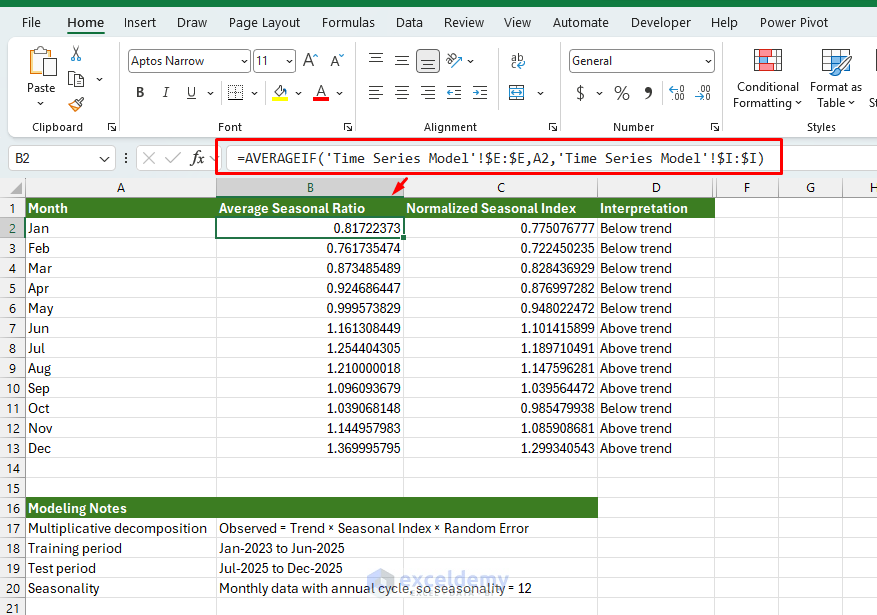
Task: Switch to the Power Pivot tab
Action: (793, 22)
